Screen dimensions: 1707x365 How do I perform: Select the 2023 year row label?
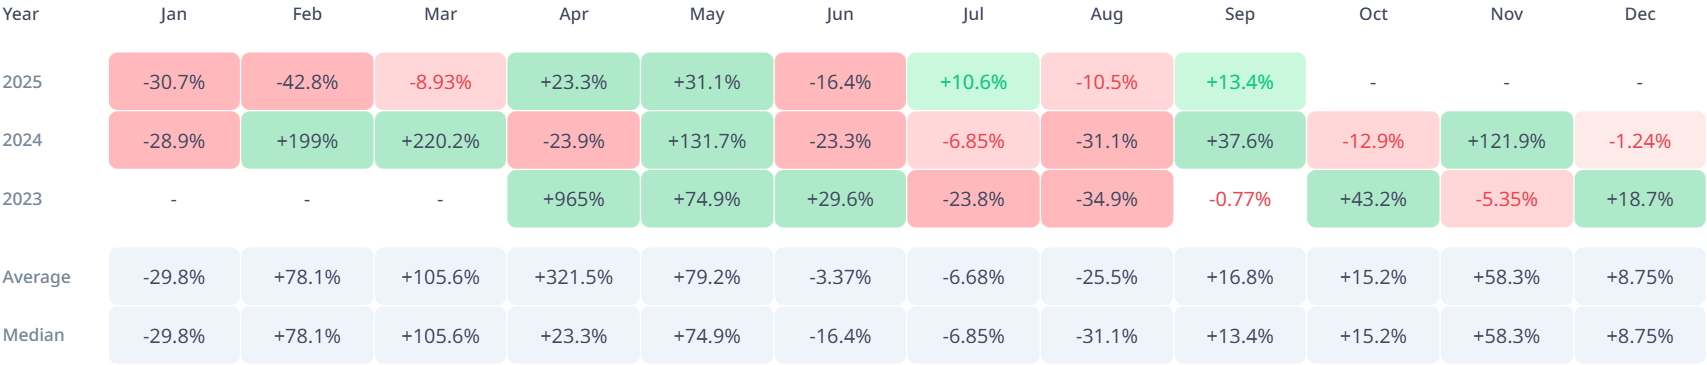click(x=22, y=199)
